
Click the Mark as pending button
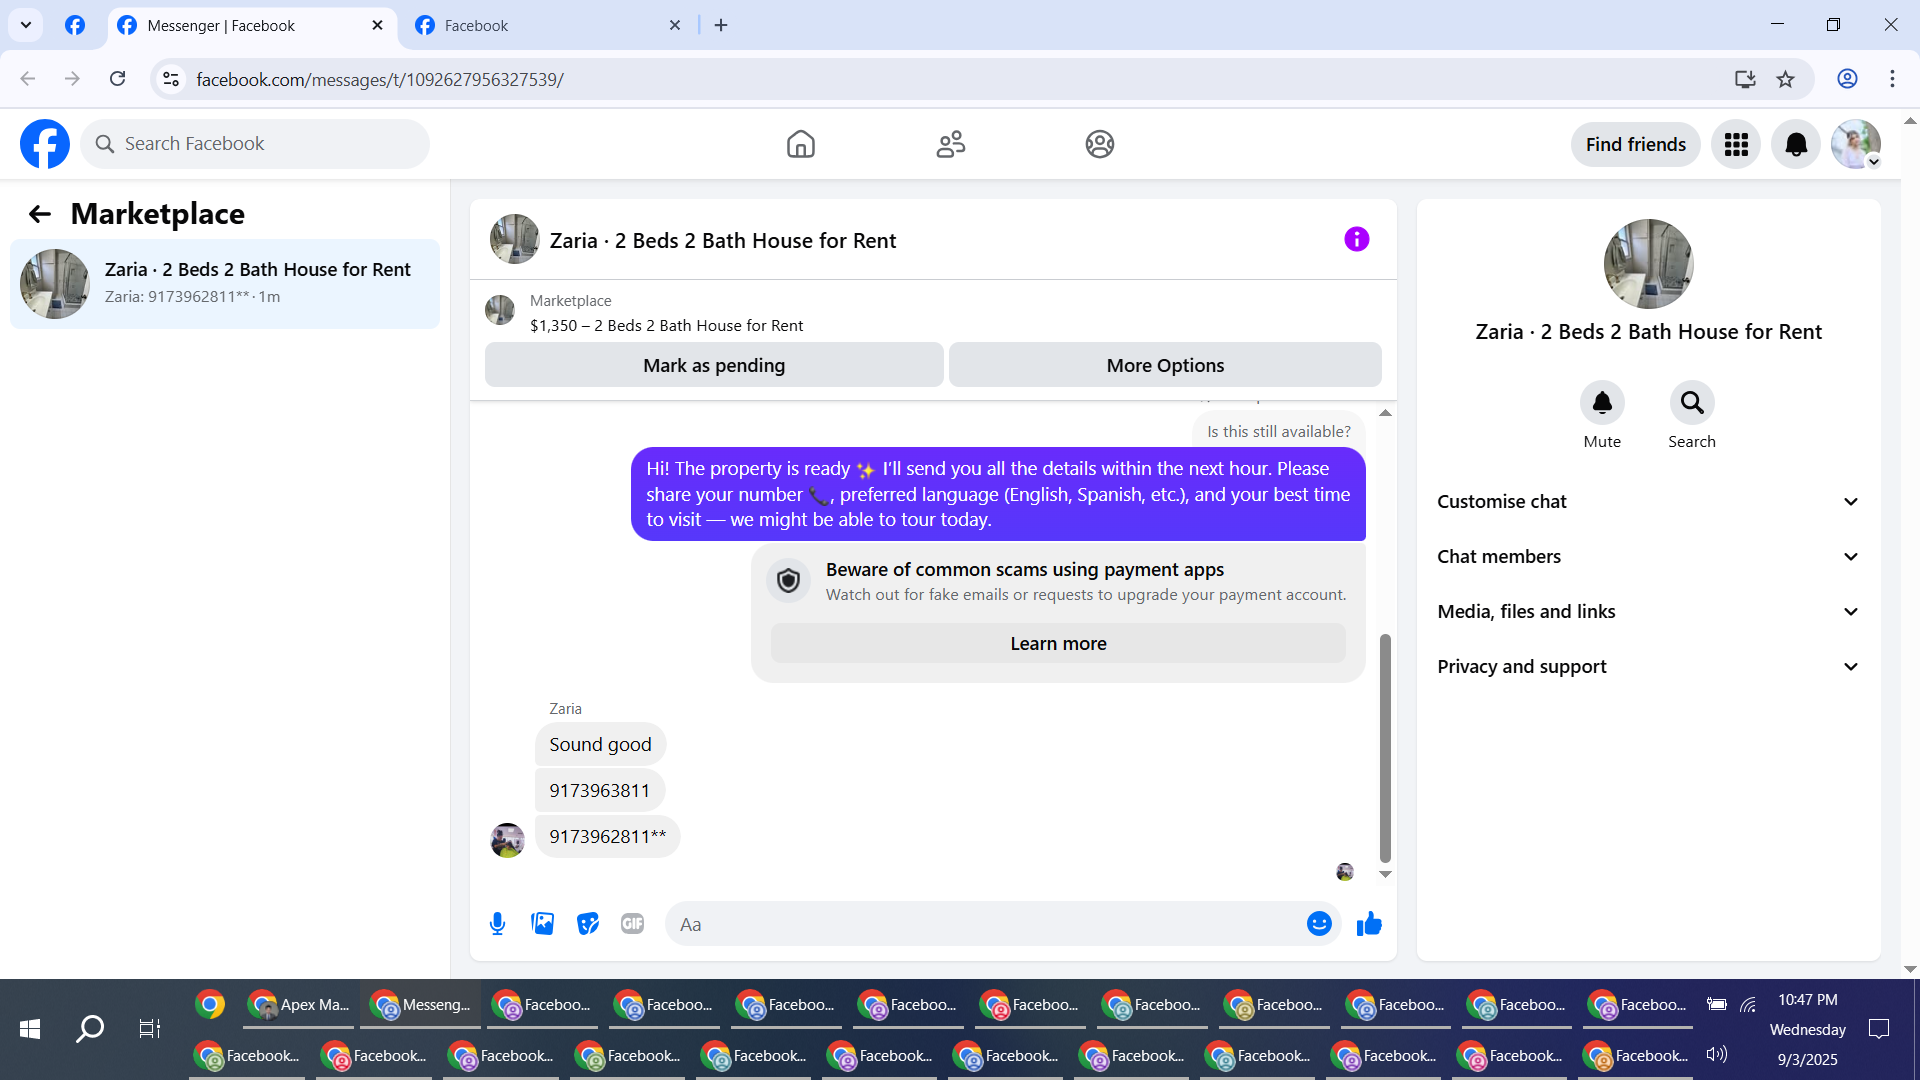click(714, 365)
